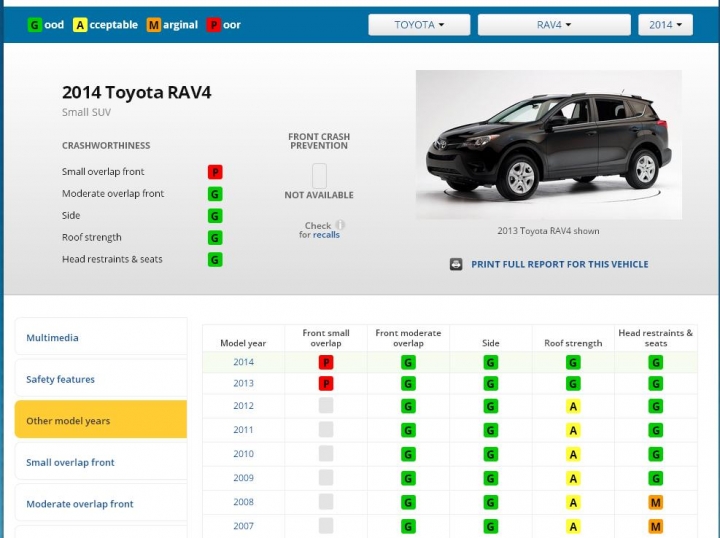
Task: Select the Other model years tab
Action: click(x=101, y=419)
